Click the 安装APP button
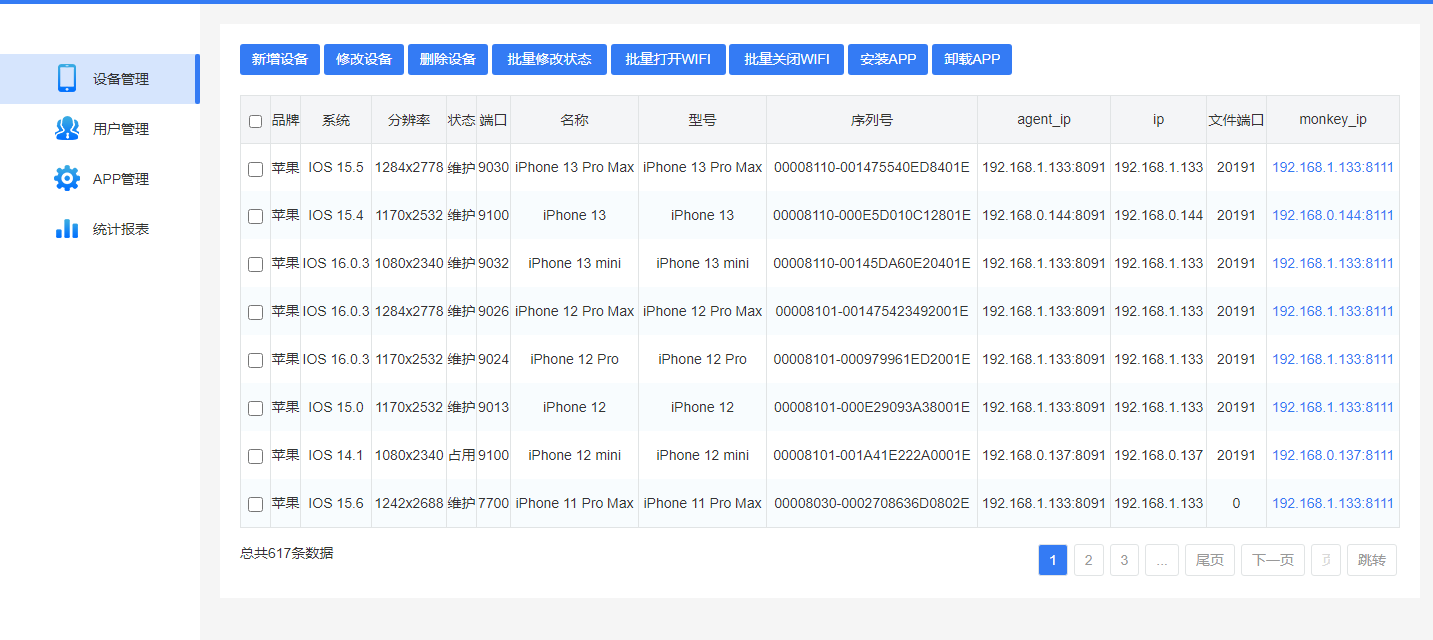Screen dimensions: 1433x640 tap(888, 60)
